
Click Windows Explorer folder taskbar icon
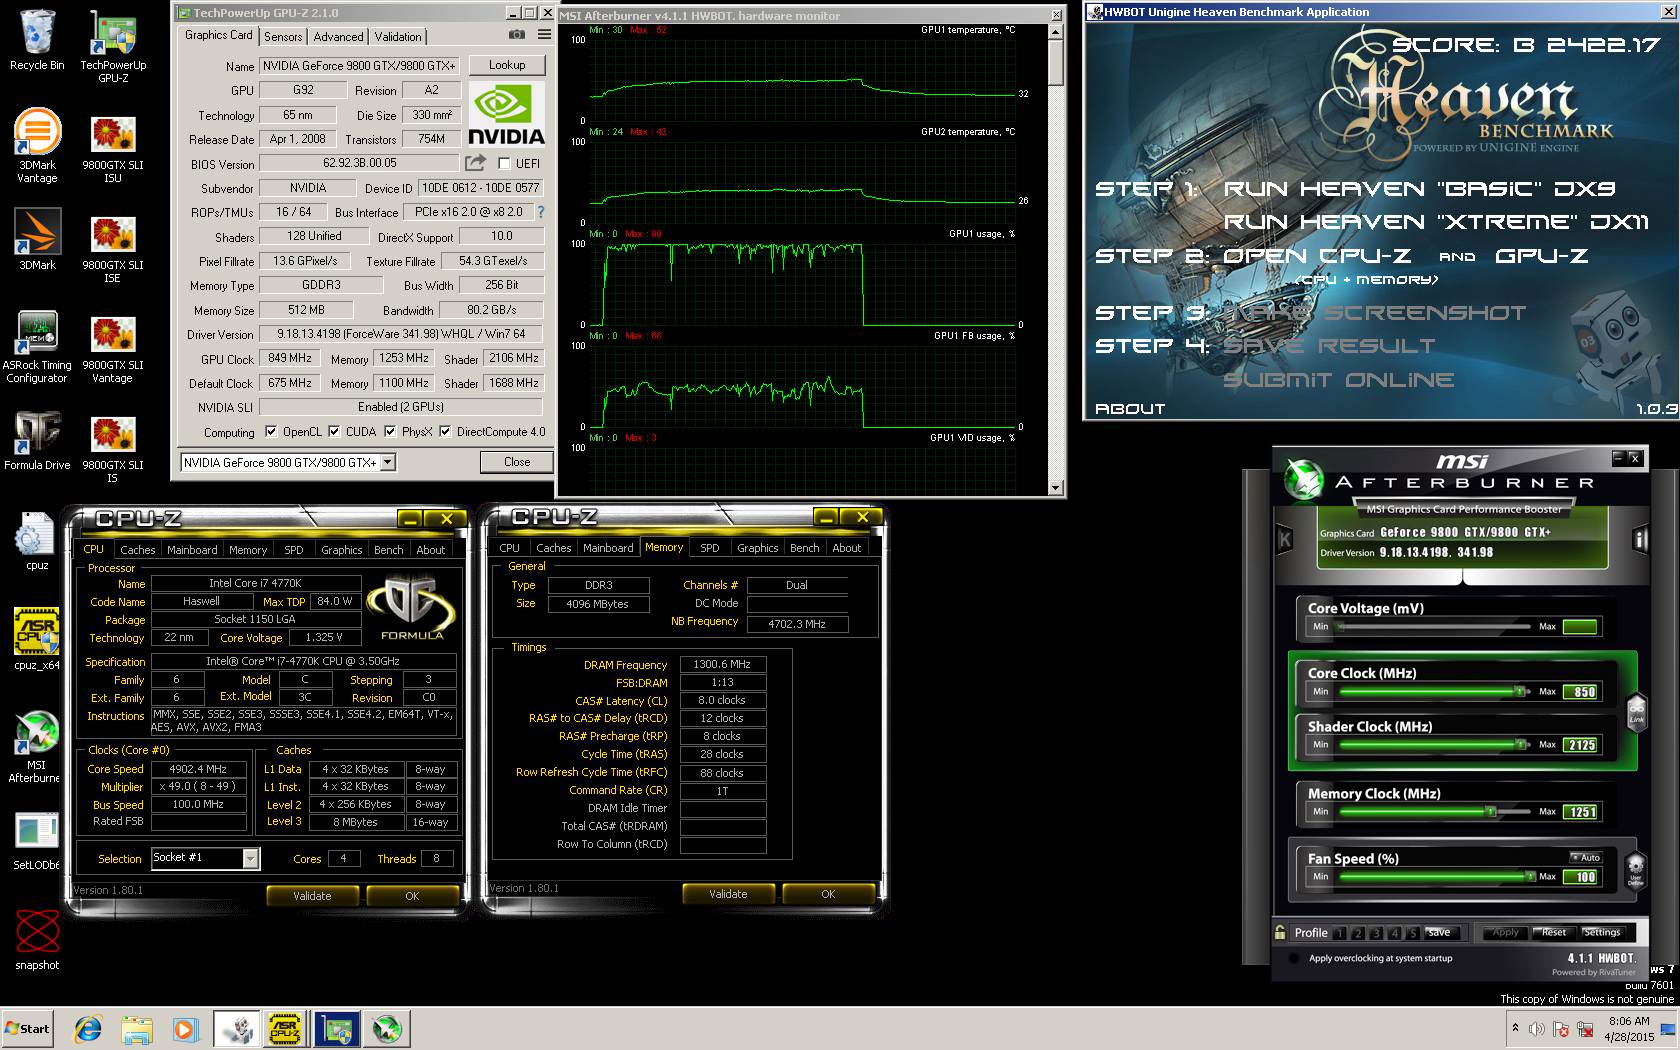pos(137,1029)
